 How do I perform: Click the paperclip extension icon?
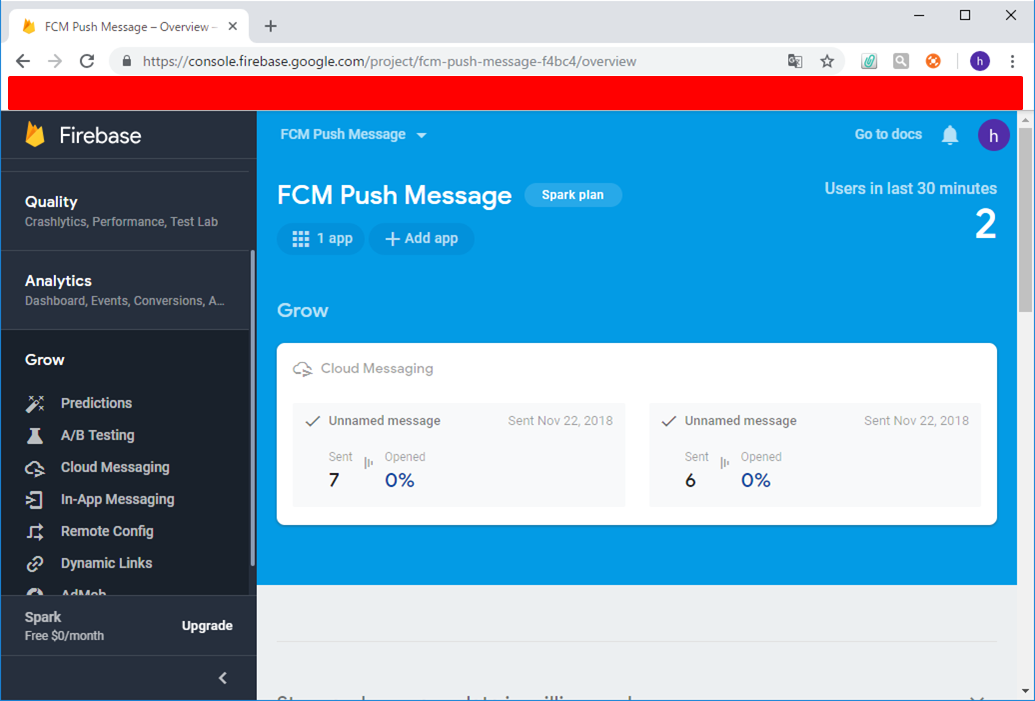pos(869,61)
